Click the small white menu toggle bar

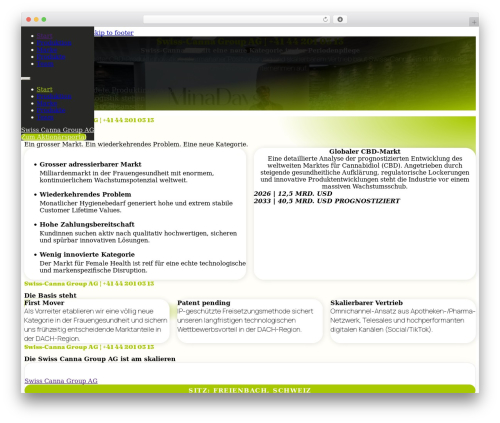coord(26,78)
